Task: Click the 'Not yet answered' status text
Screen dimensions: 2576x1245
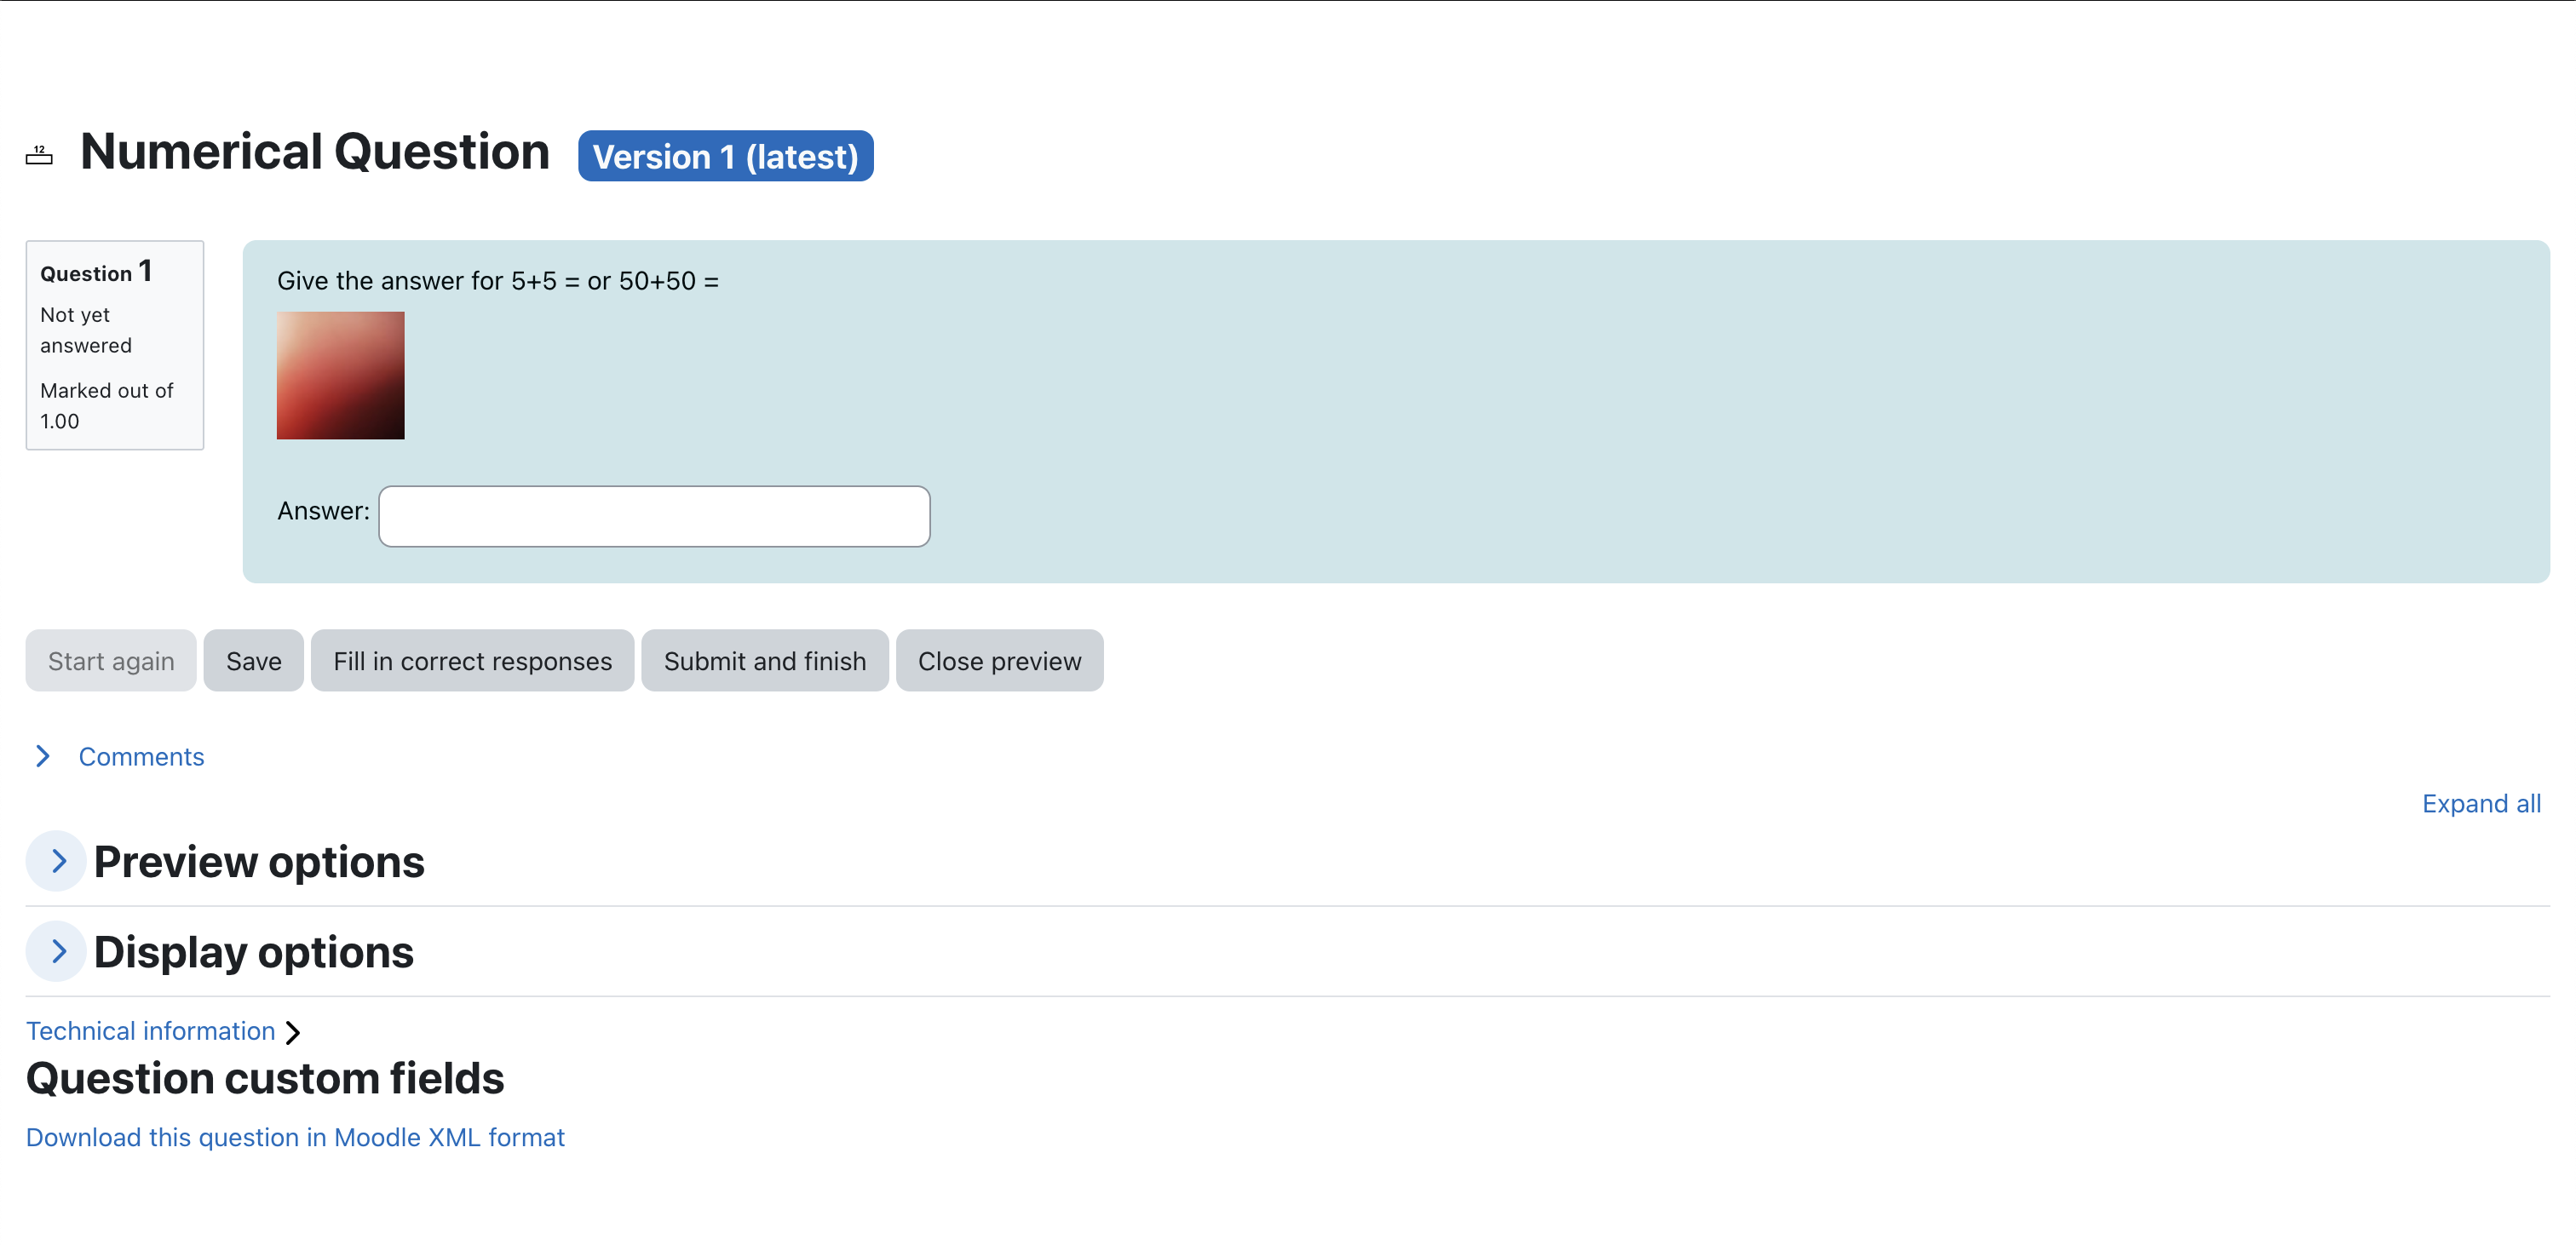Action: [x=86, y=329]
